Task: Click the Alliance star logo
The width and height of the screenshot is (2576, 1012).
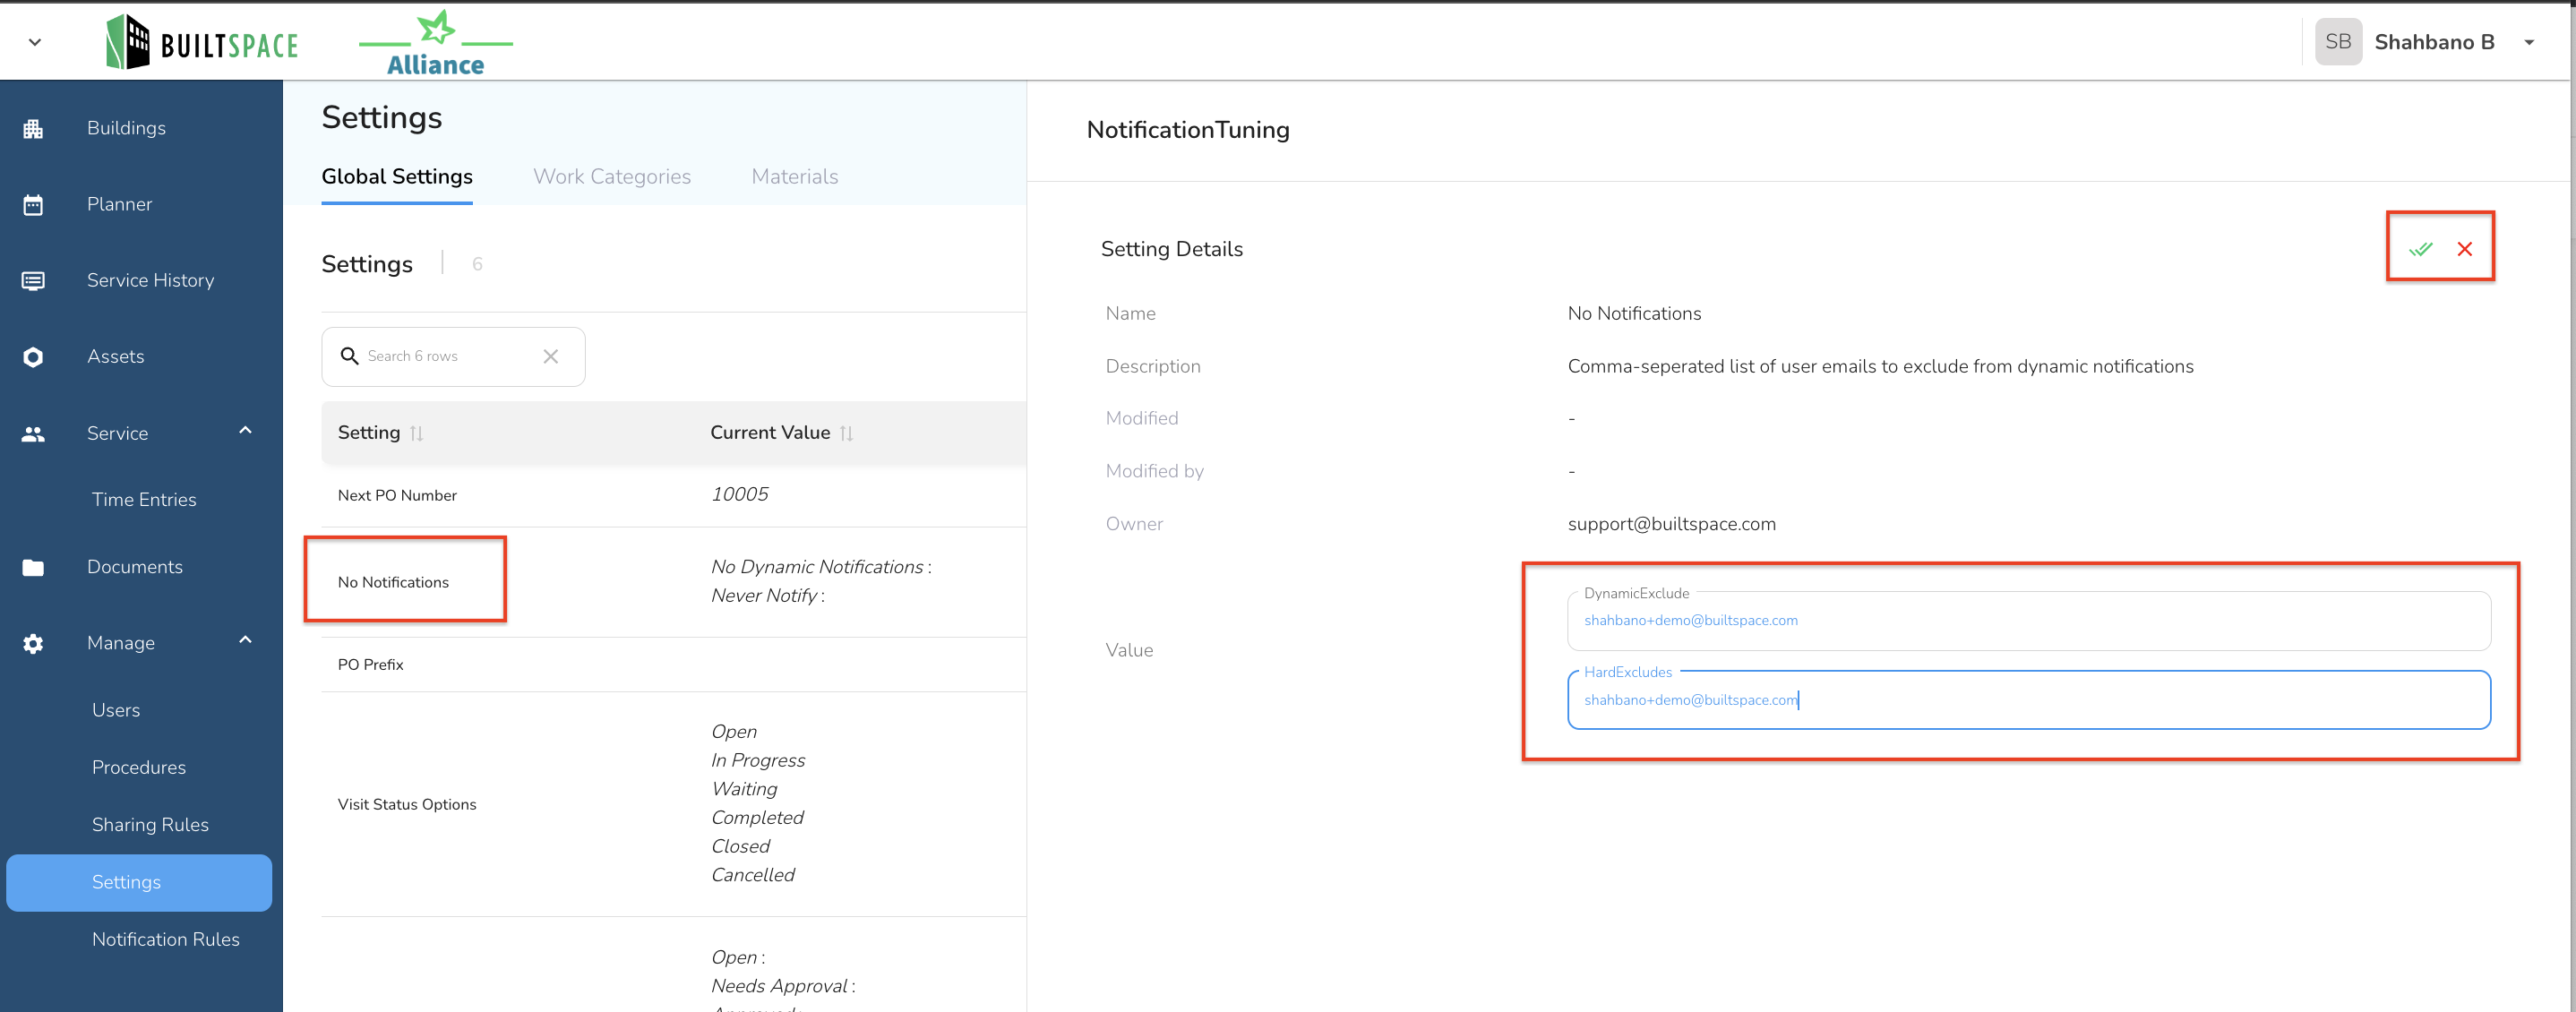Action: 436,43
